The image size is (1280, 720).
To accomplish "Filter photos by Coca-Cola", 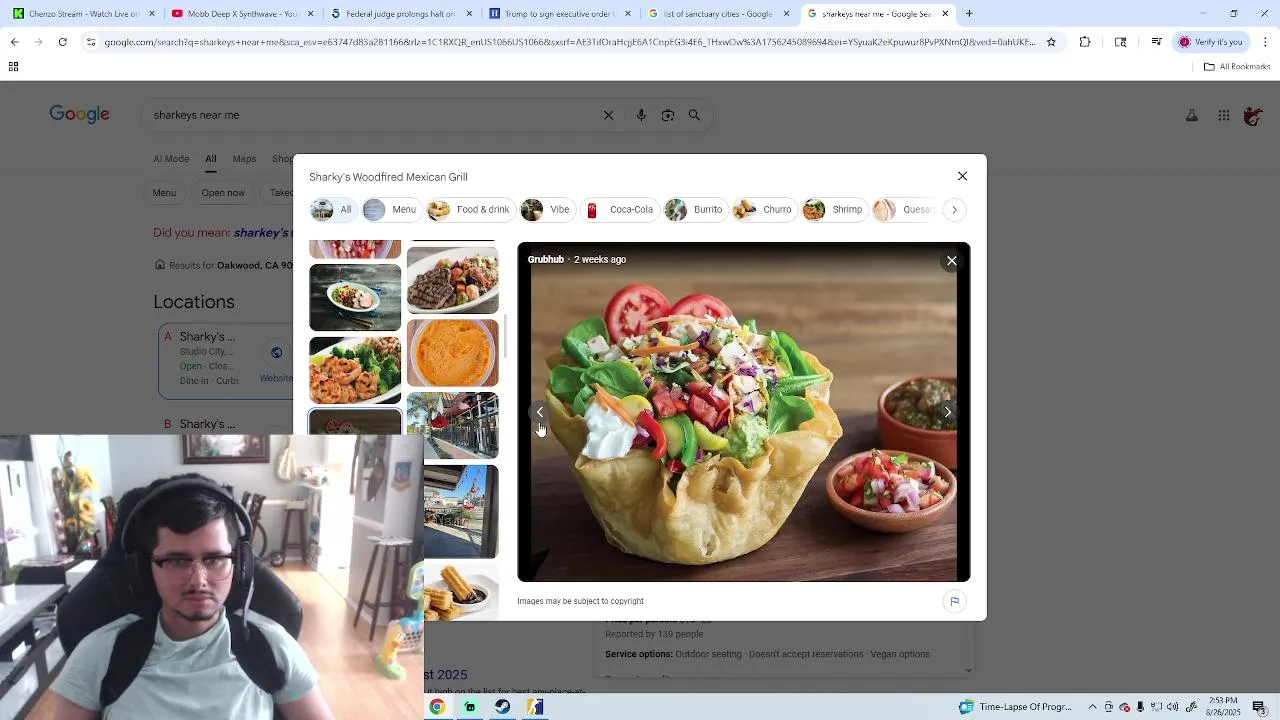I will [x=619, y=210].
